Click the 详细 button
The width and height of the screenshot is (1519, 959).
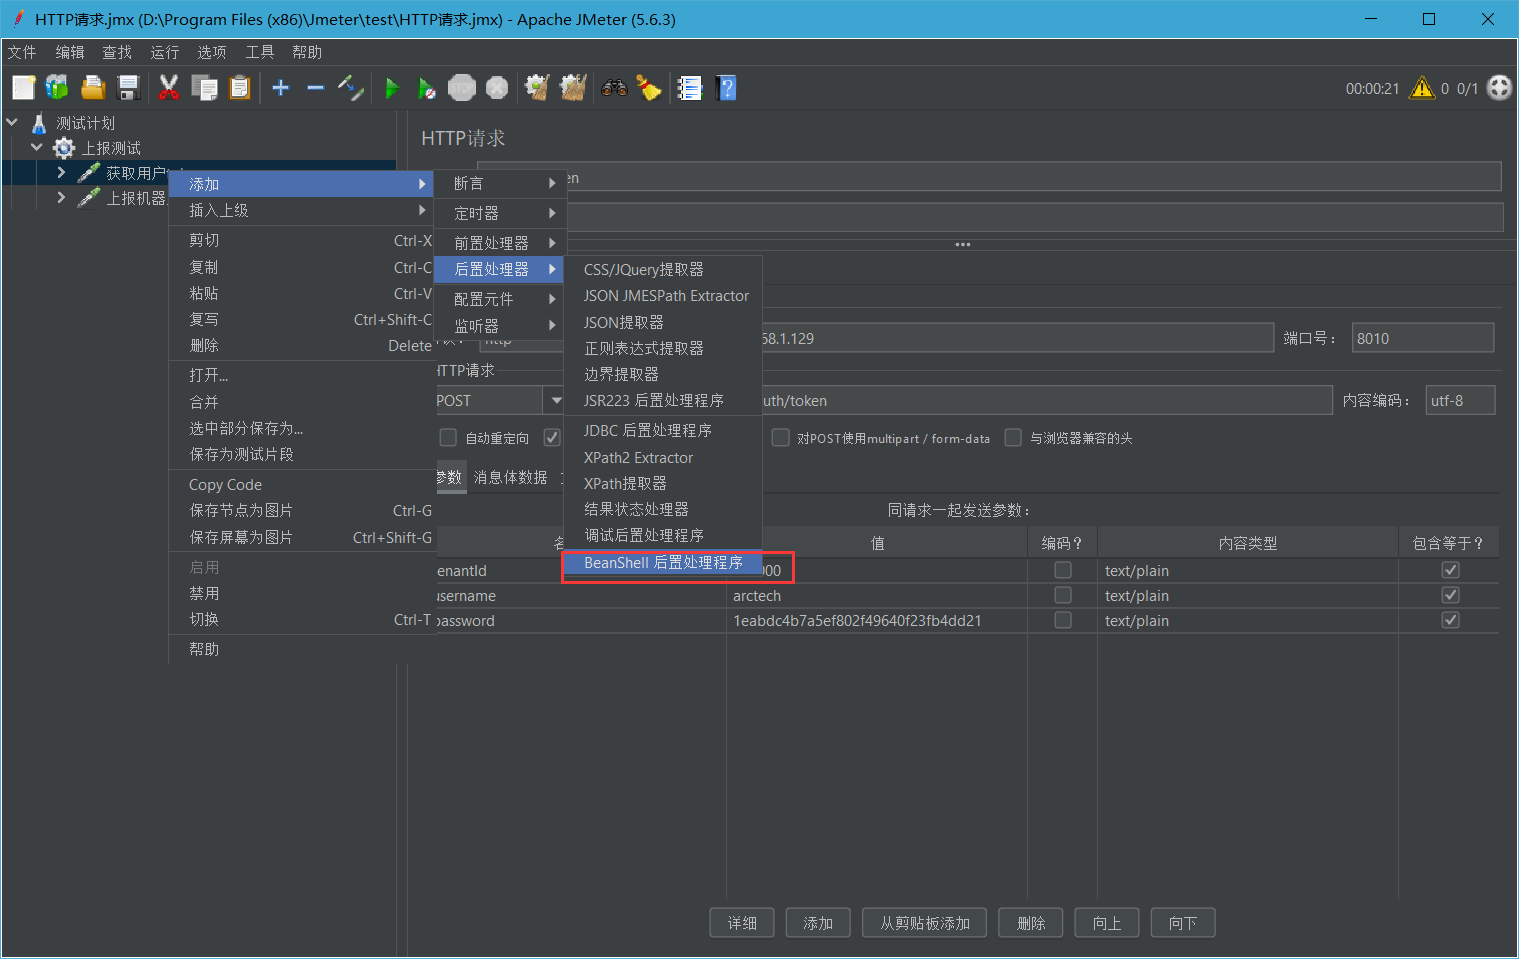(743, 923)
